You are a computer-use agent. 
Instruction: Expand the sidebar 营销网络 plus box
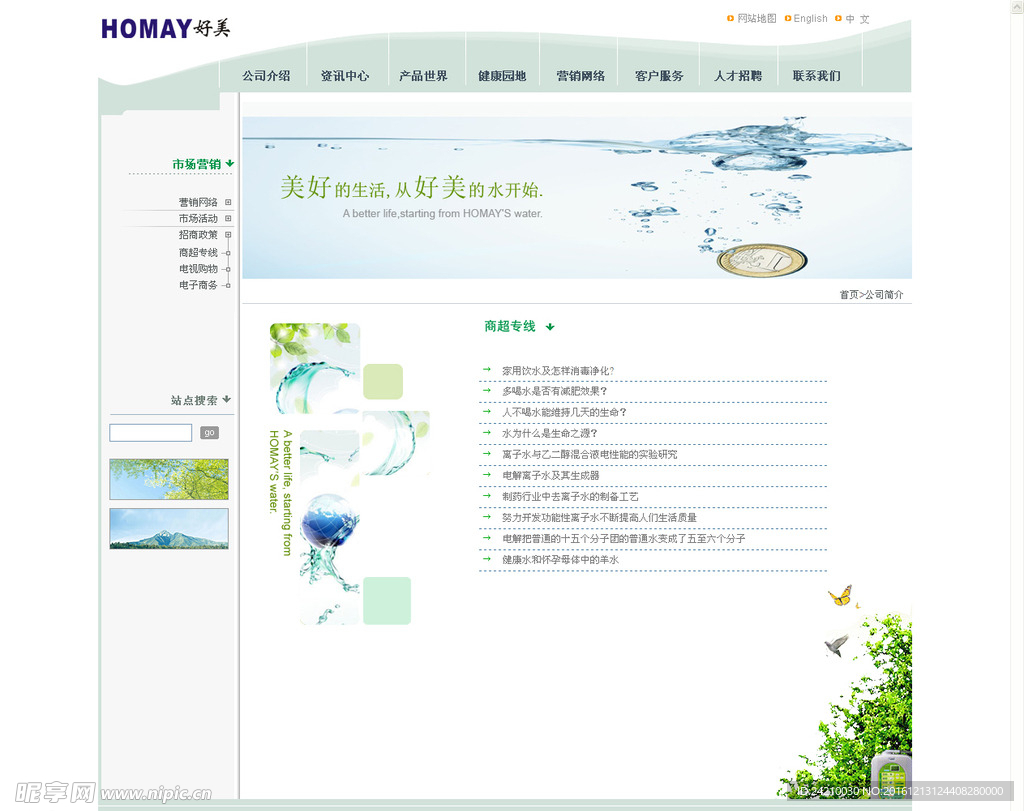[228, 202]
